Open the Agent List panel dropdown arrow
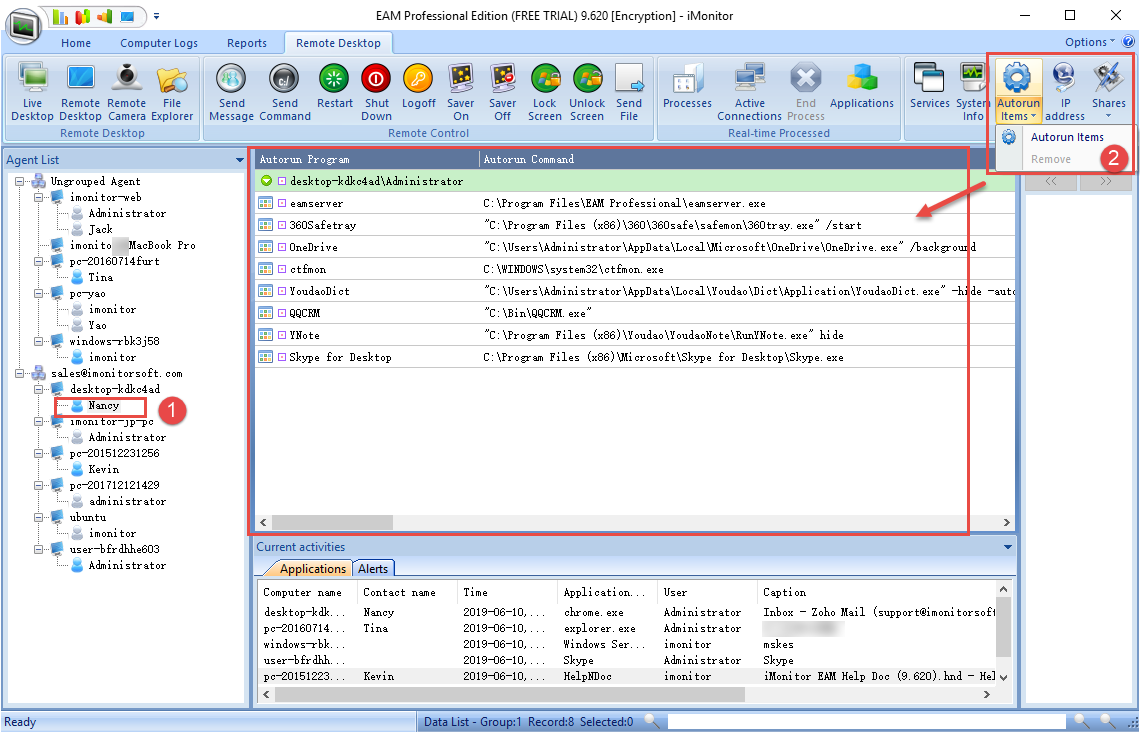This screenshot has height=733, width=1140. [x=240, y=160]
